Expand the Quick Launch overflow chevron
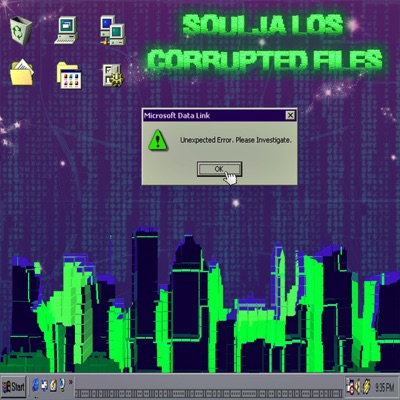Screen dimensions: 400x400 point(70,382)
